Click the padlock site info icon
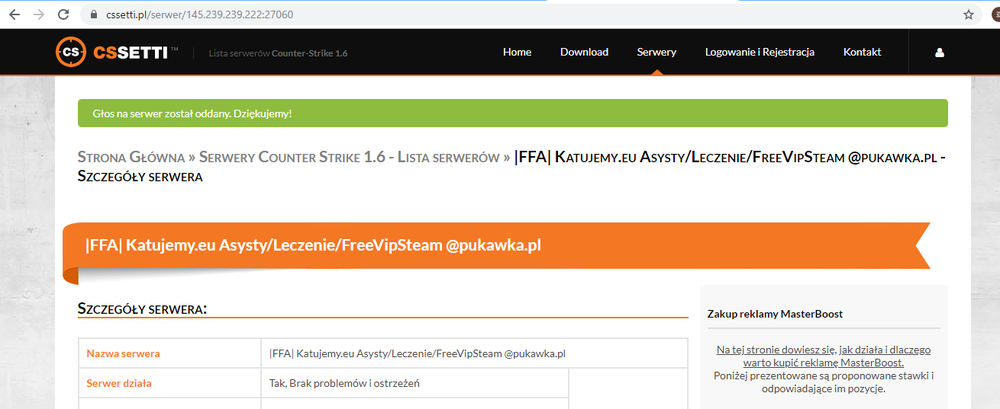 (93, 14)
